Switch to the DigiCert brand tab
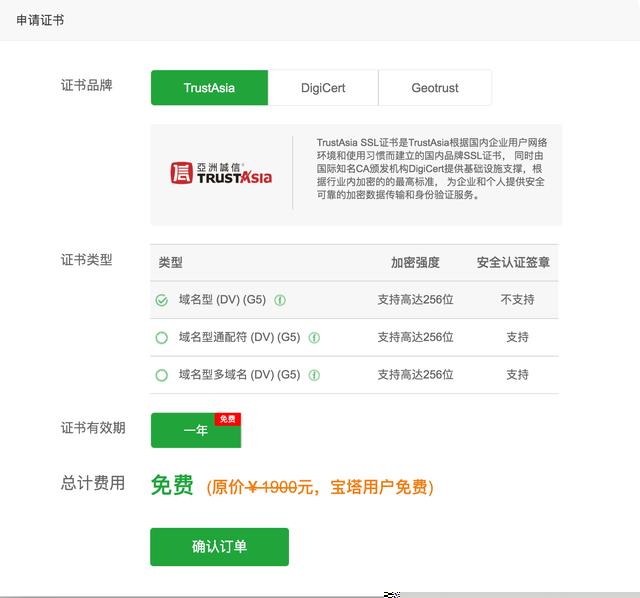 323,88
